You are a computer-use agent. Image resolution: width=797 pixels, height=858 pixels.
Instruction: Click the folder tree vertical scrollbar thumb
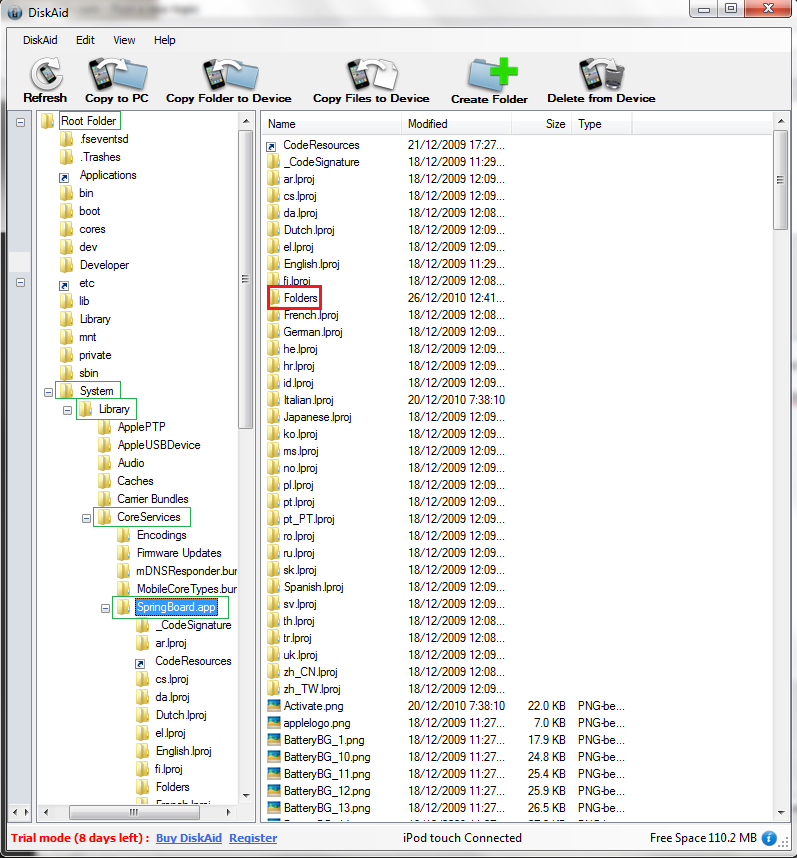tap(246, 279)
